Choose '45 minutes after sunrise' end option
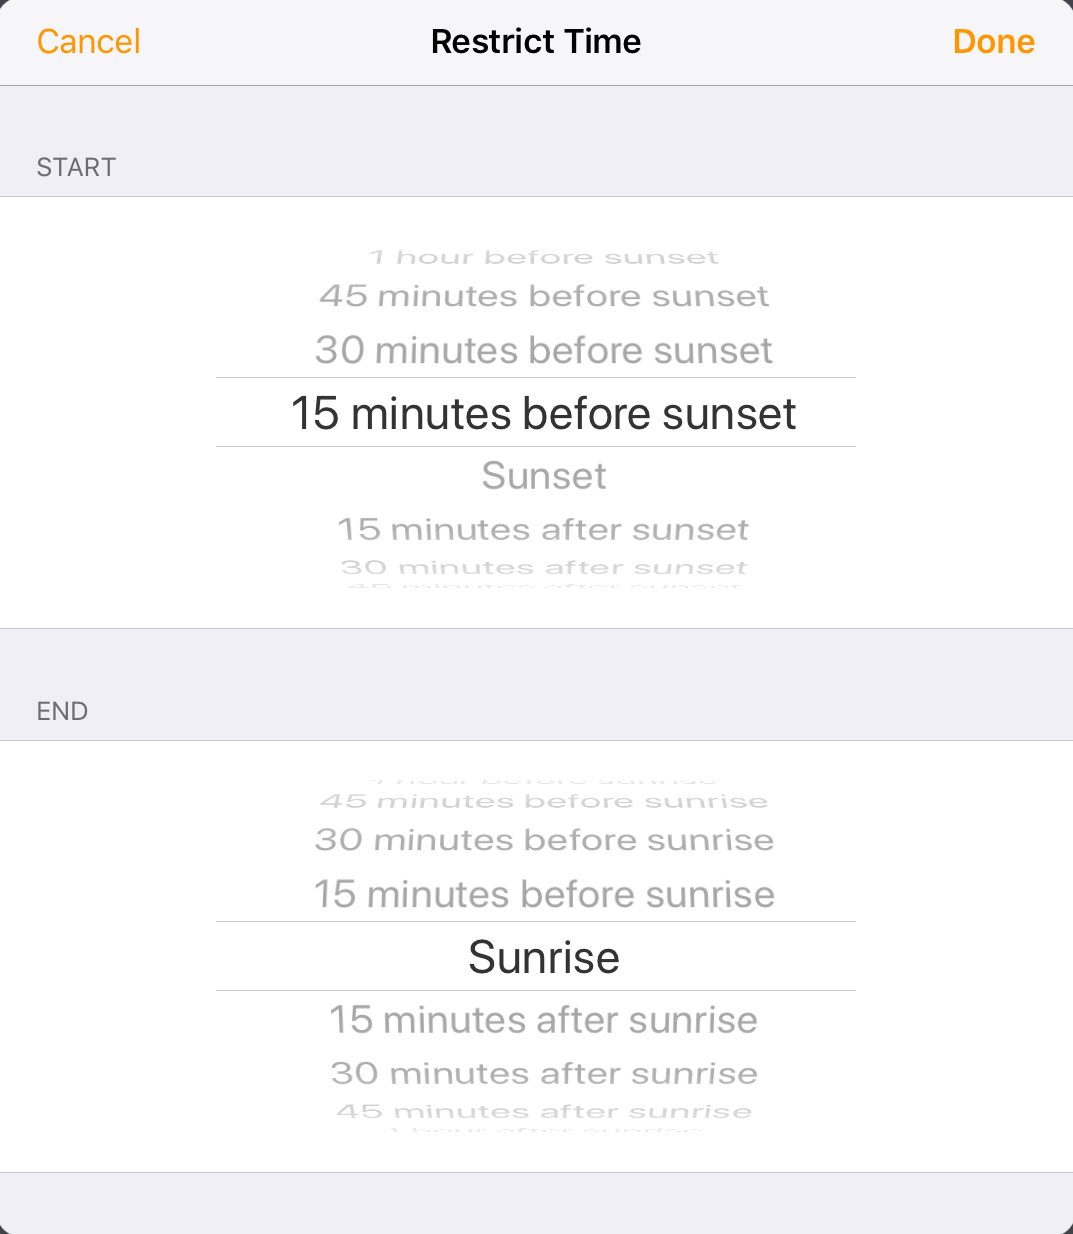1073x1234 pixels. [544, 1110]
